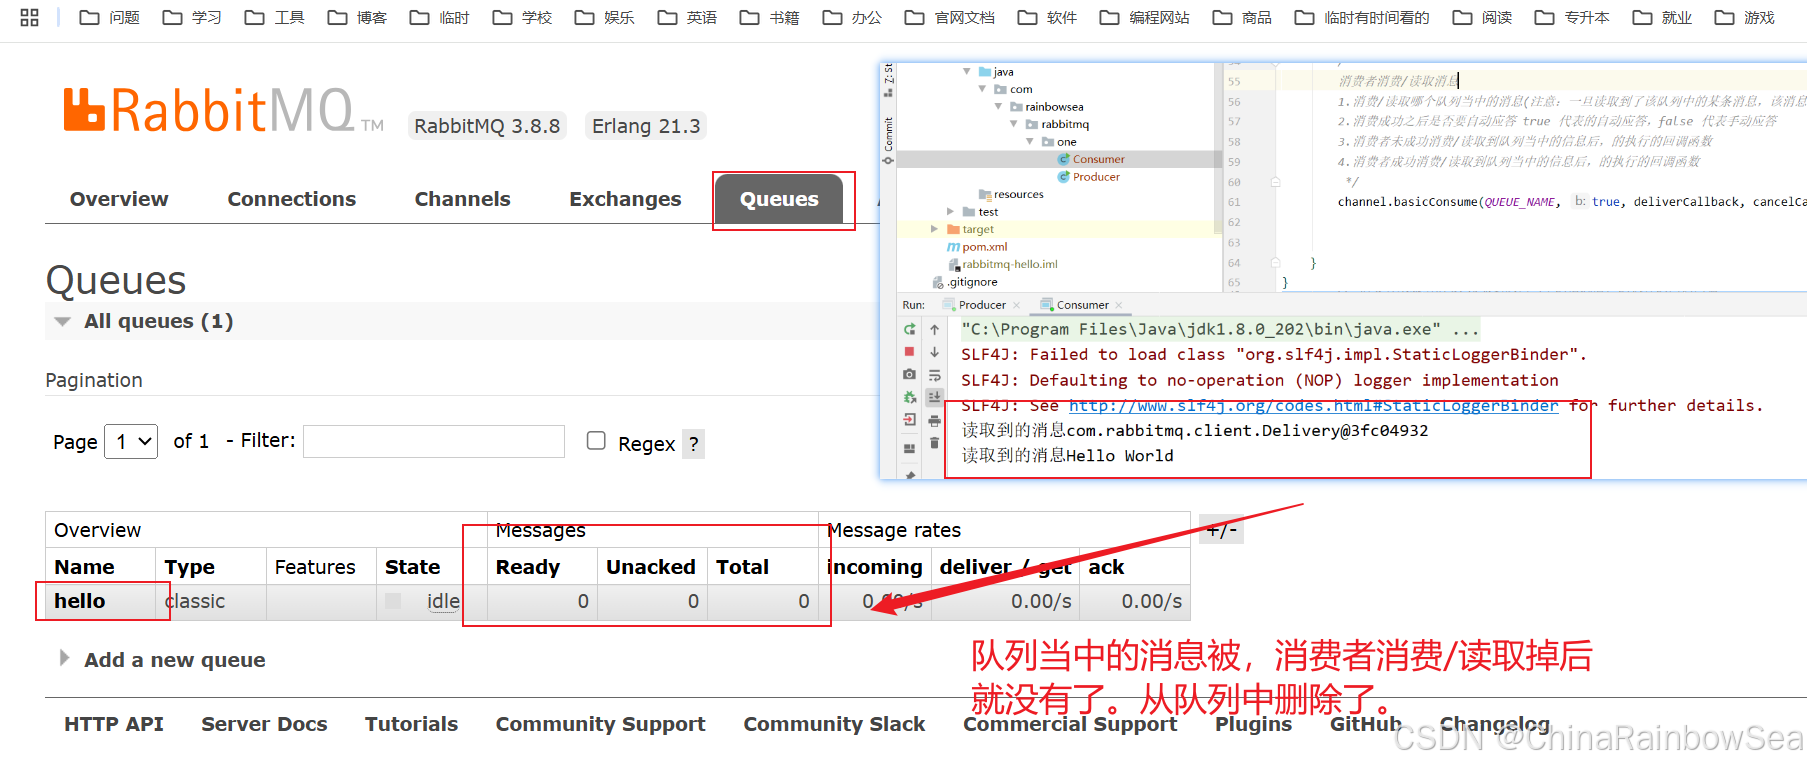
Task: Collapse the com package node
Action: point(982,89)
